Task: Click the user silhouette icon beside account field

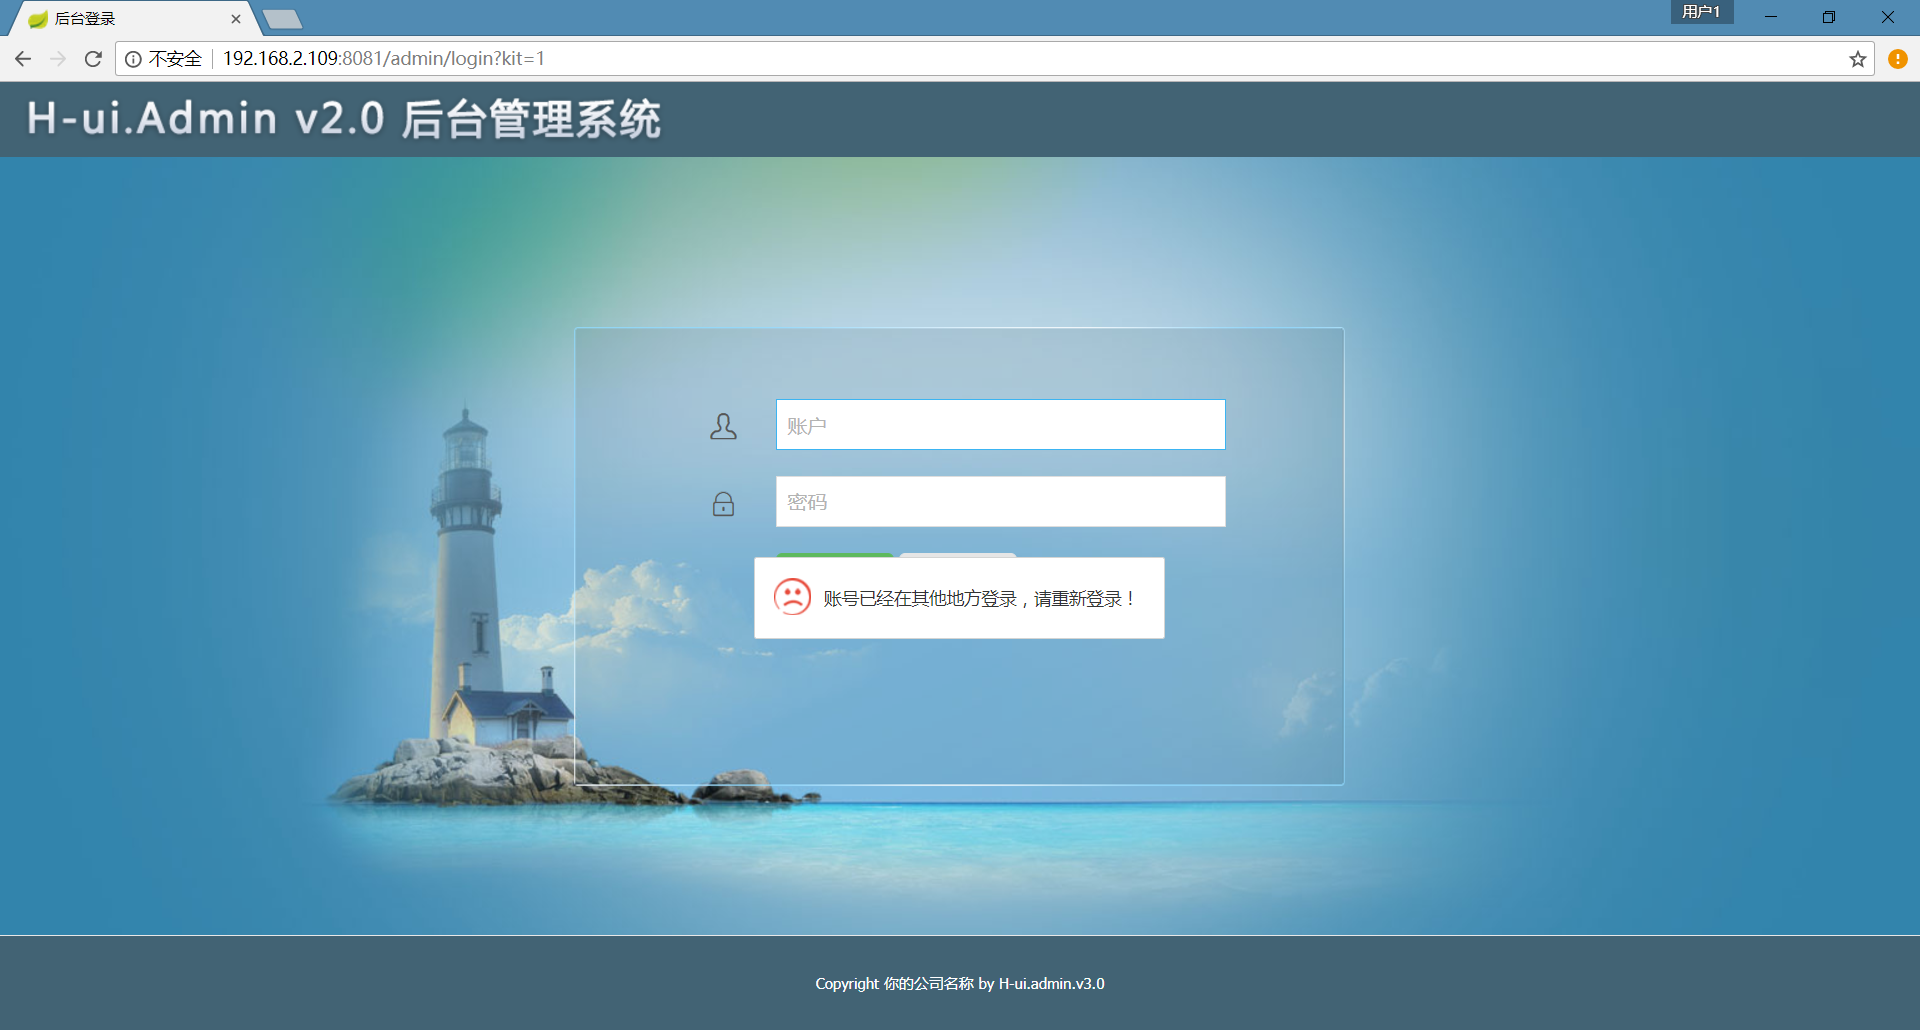Action: [x=723, y=427]
